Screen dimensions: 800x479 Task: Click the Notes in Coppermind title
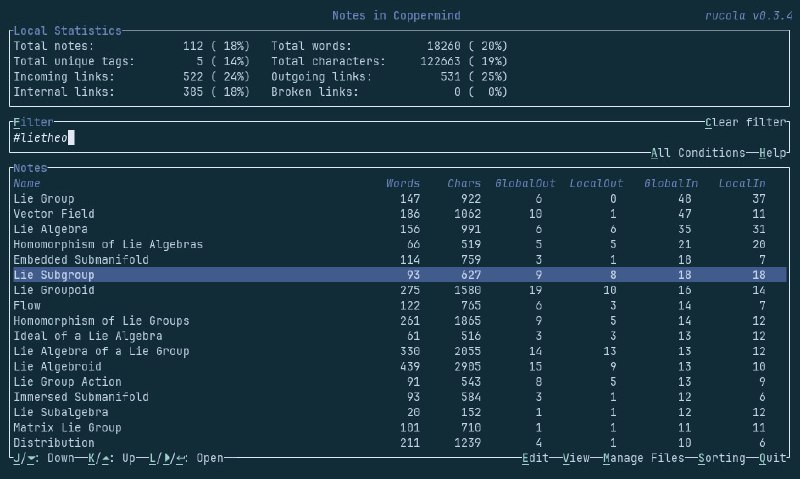click(396, 16)
